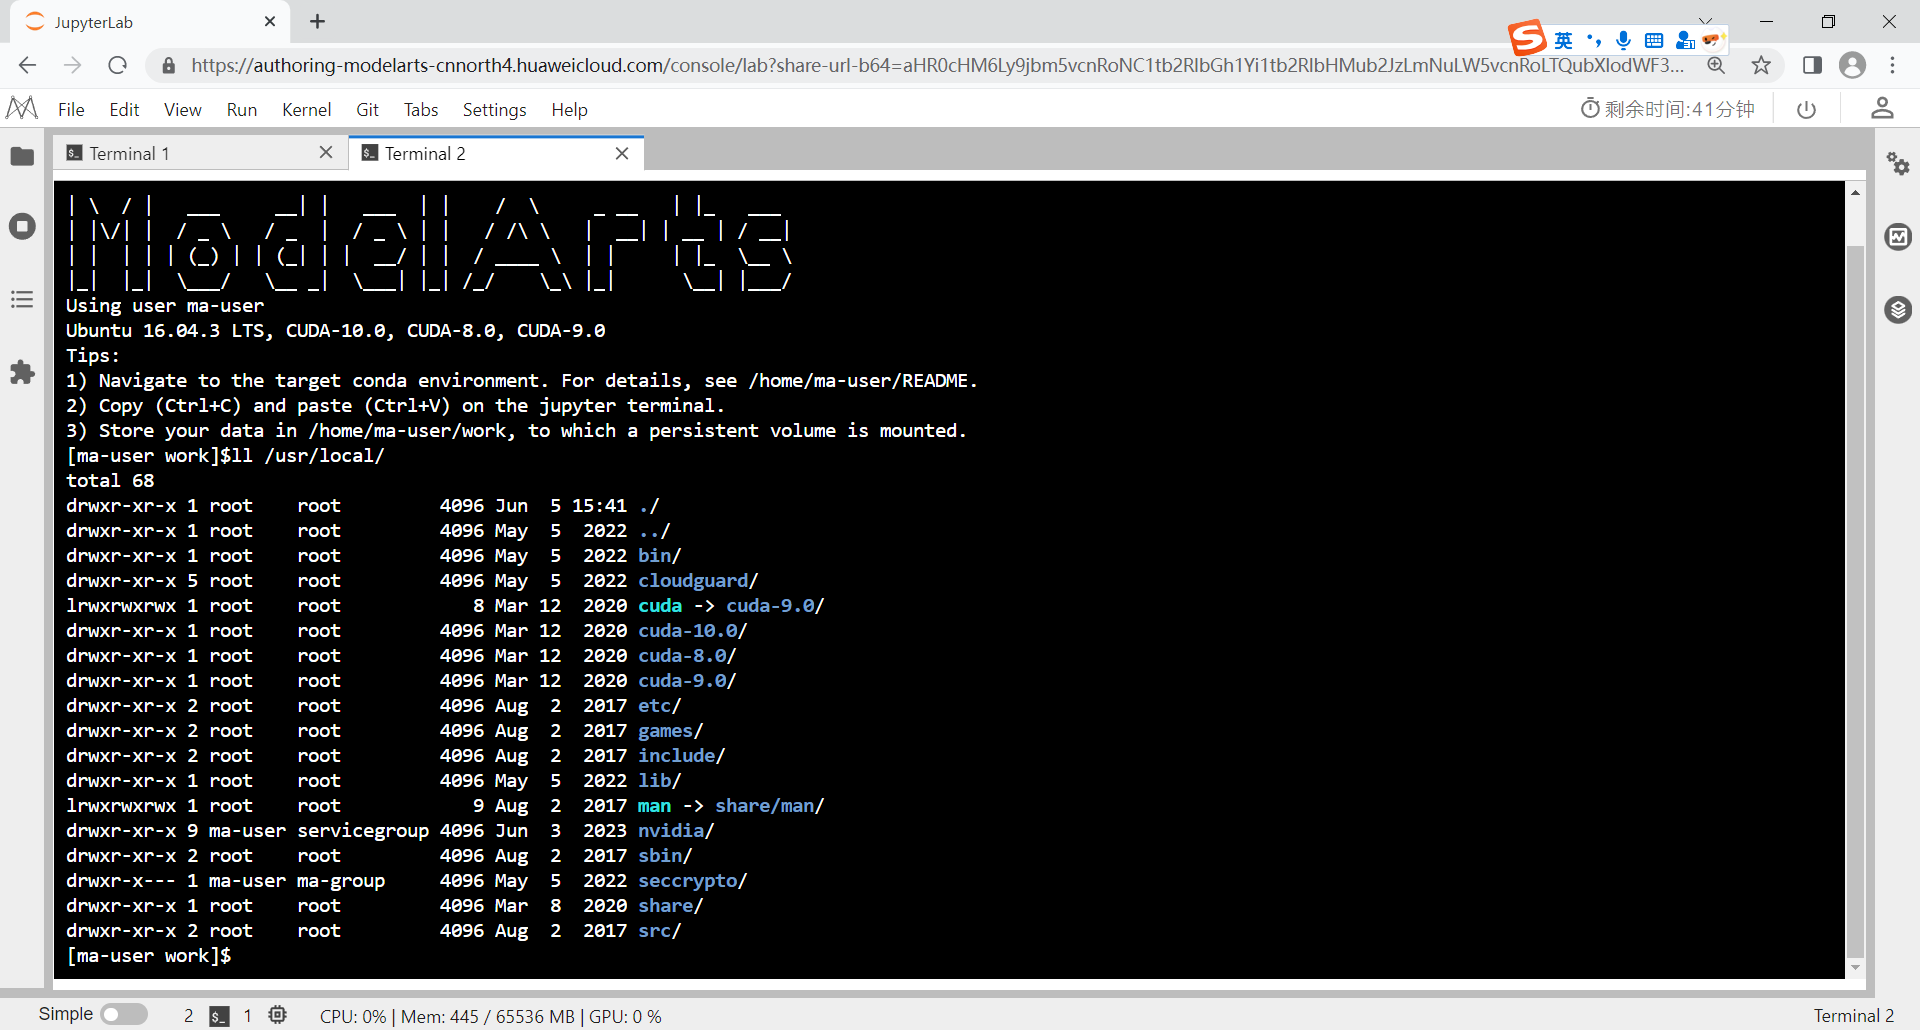Click the cuda-10.0/ directory entry

tap(693, 631)
